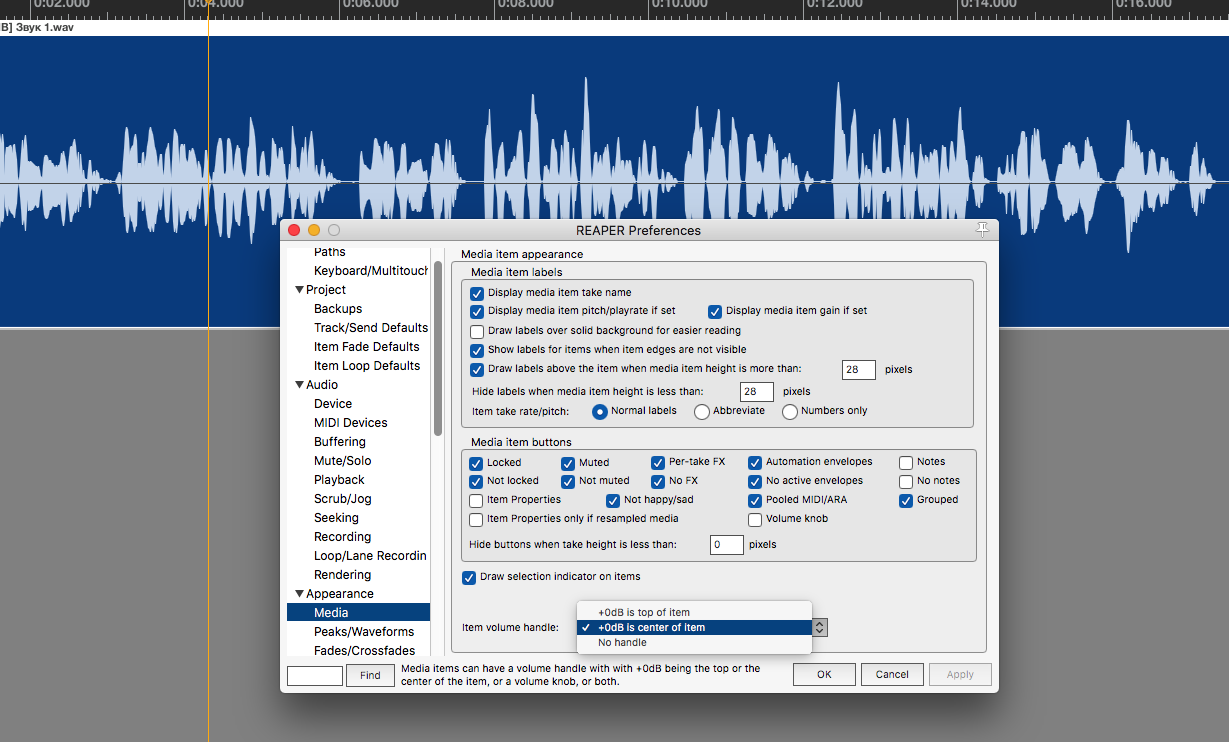This screenshot has width=1229, height=742.
Task: Choose Numbers only rate/pitch option
Action: 790,411
